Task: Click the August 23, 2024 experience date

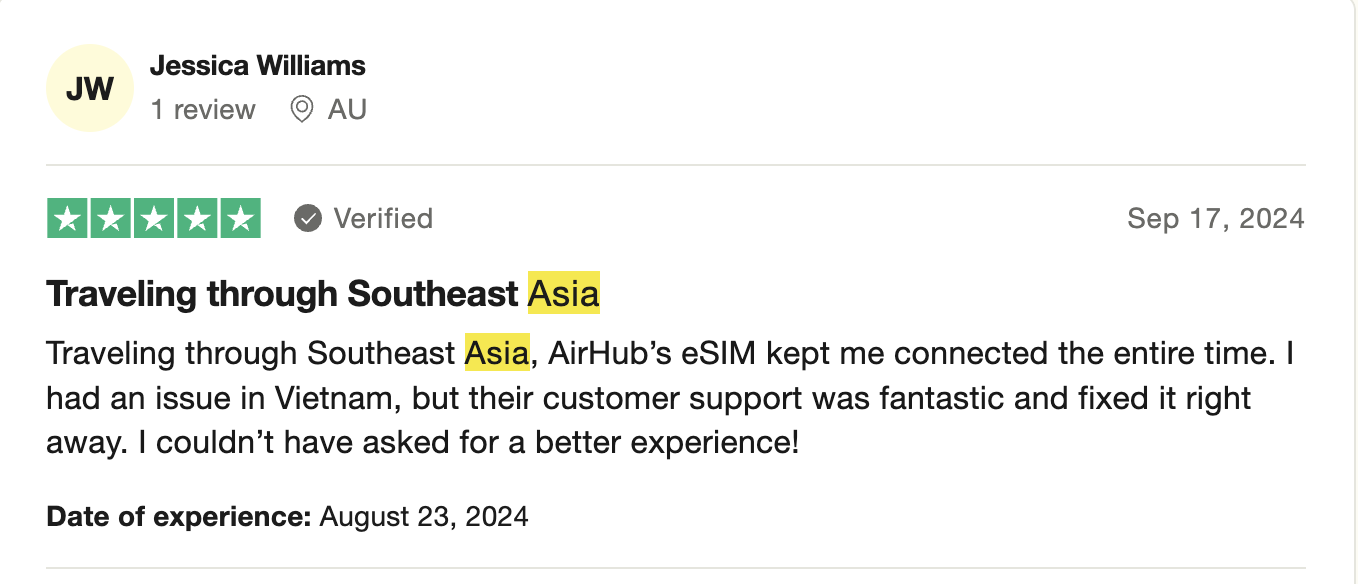Action: point(424,517)
